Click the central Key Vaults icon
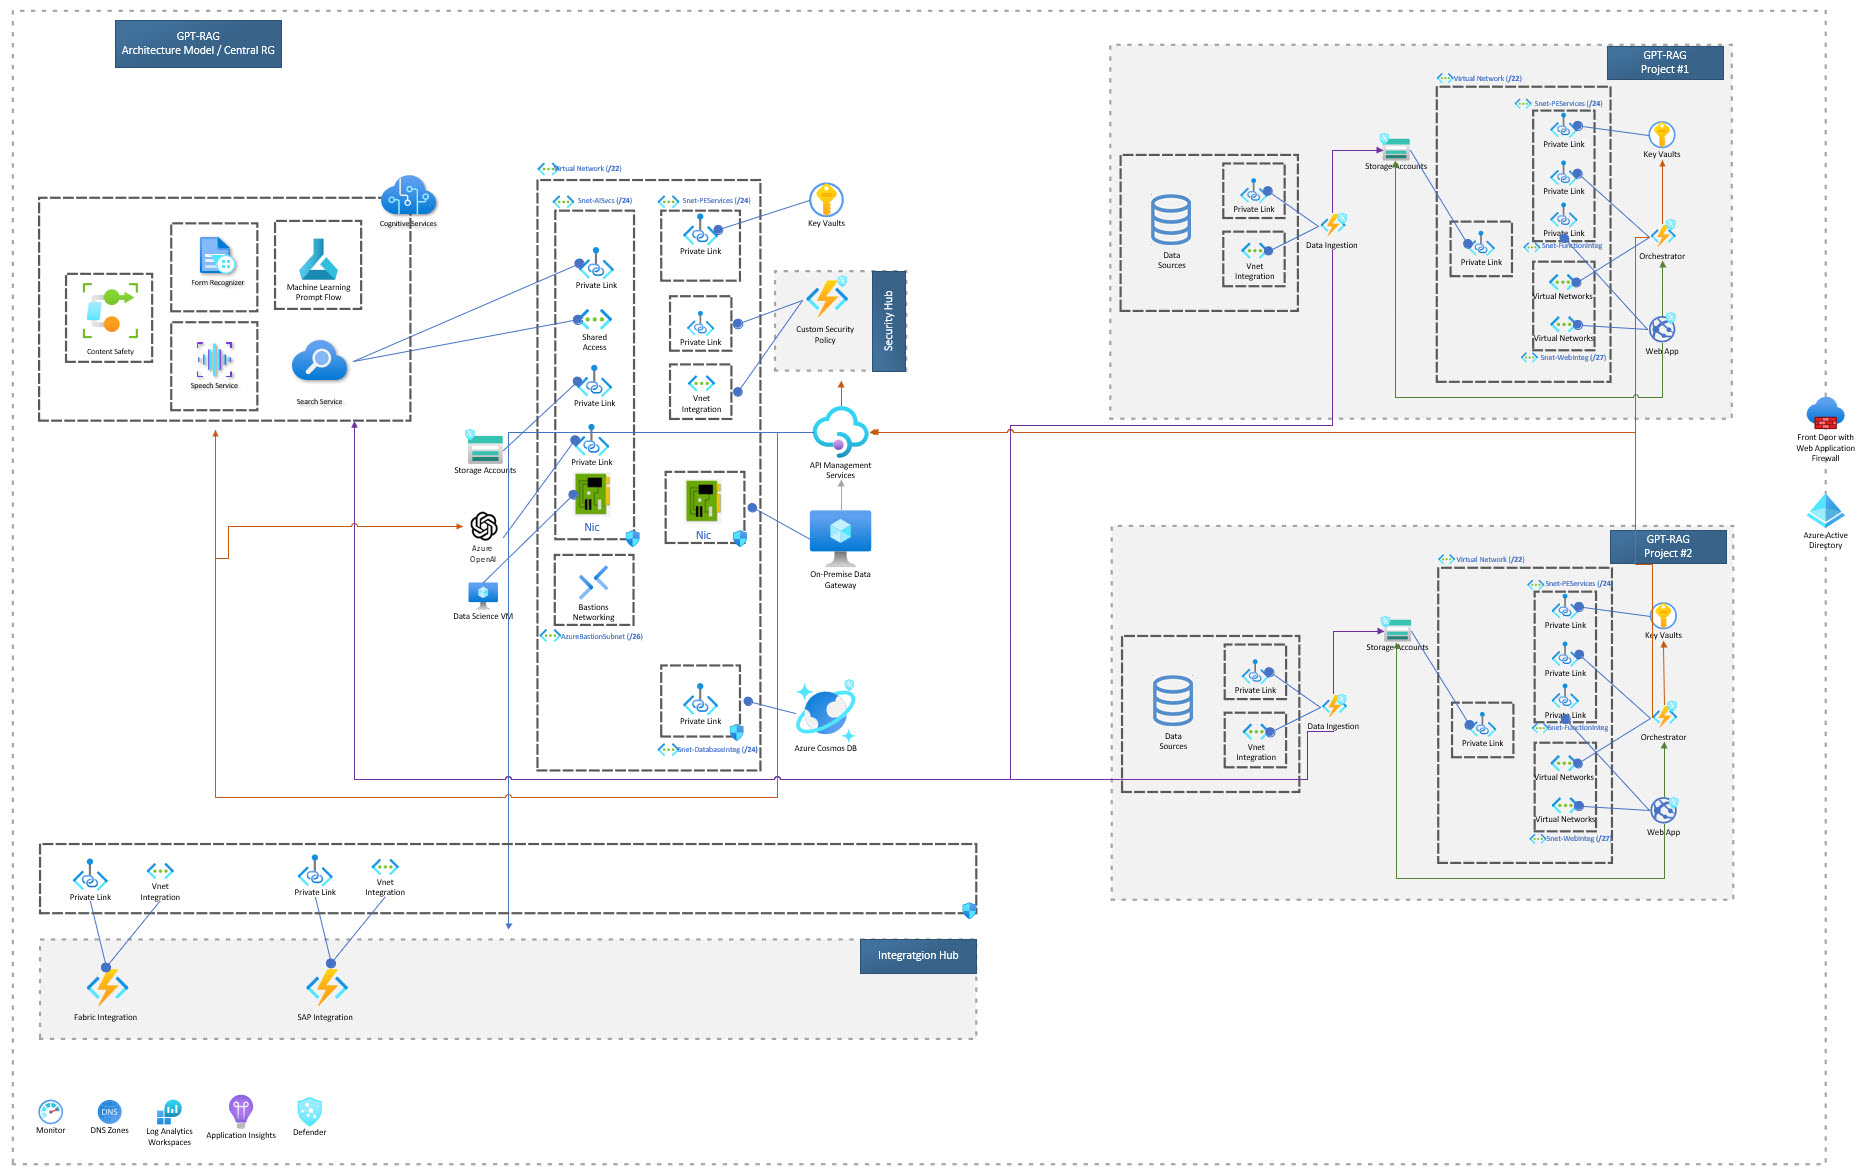This screenshot has height=1176, width=1862. click(826, 200)
